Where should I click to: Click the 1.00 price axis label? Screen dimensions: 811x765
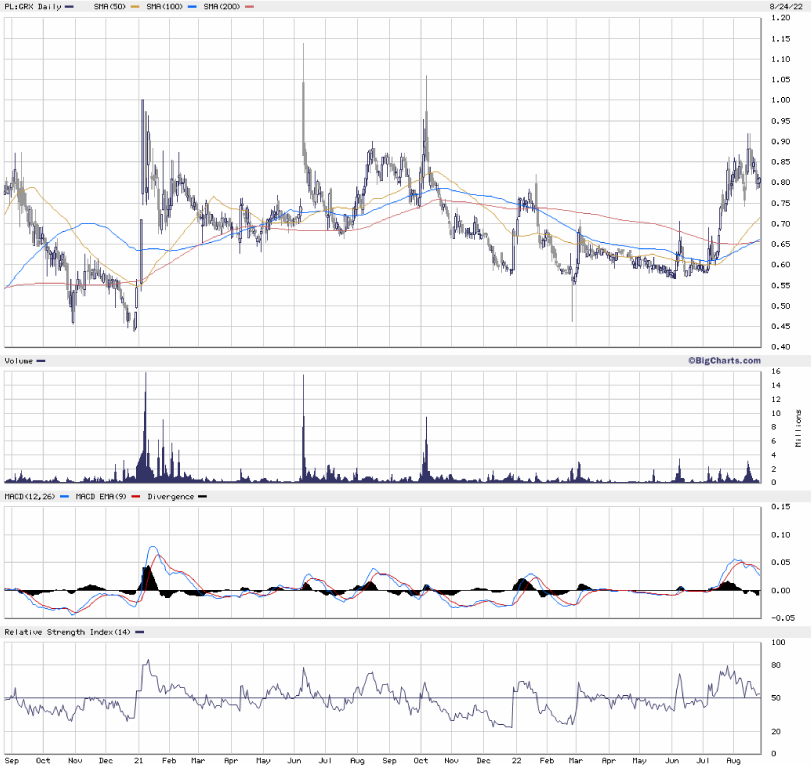(779, 100)
